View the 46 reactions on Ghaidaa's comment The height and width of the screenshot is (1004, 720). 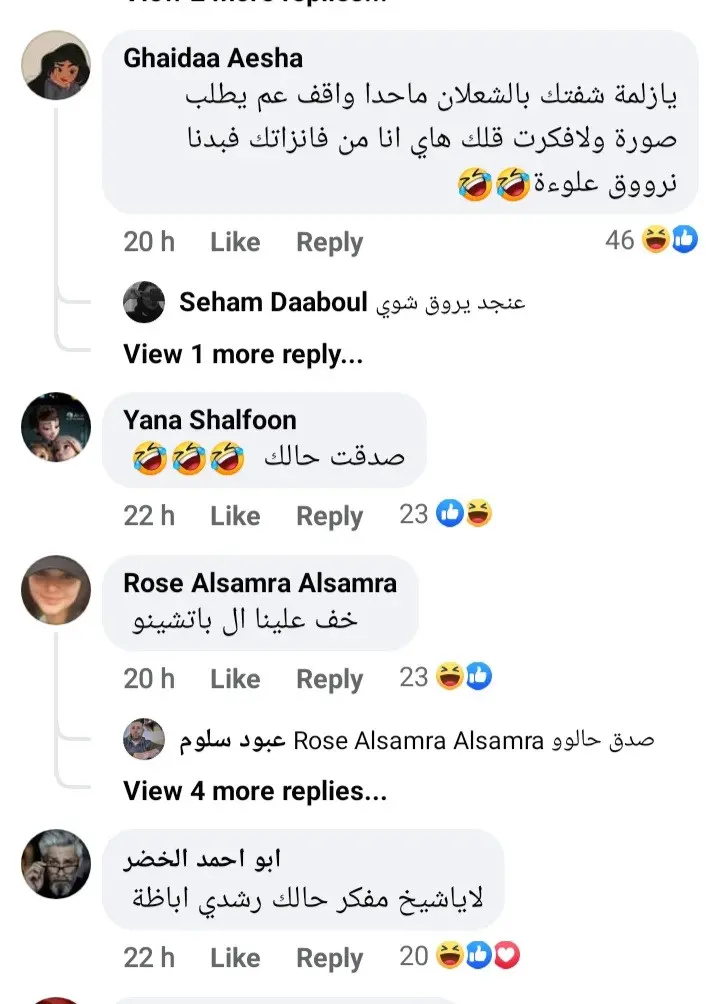point(651,240)
